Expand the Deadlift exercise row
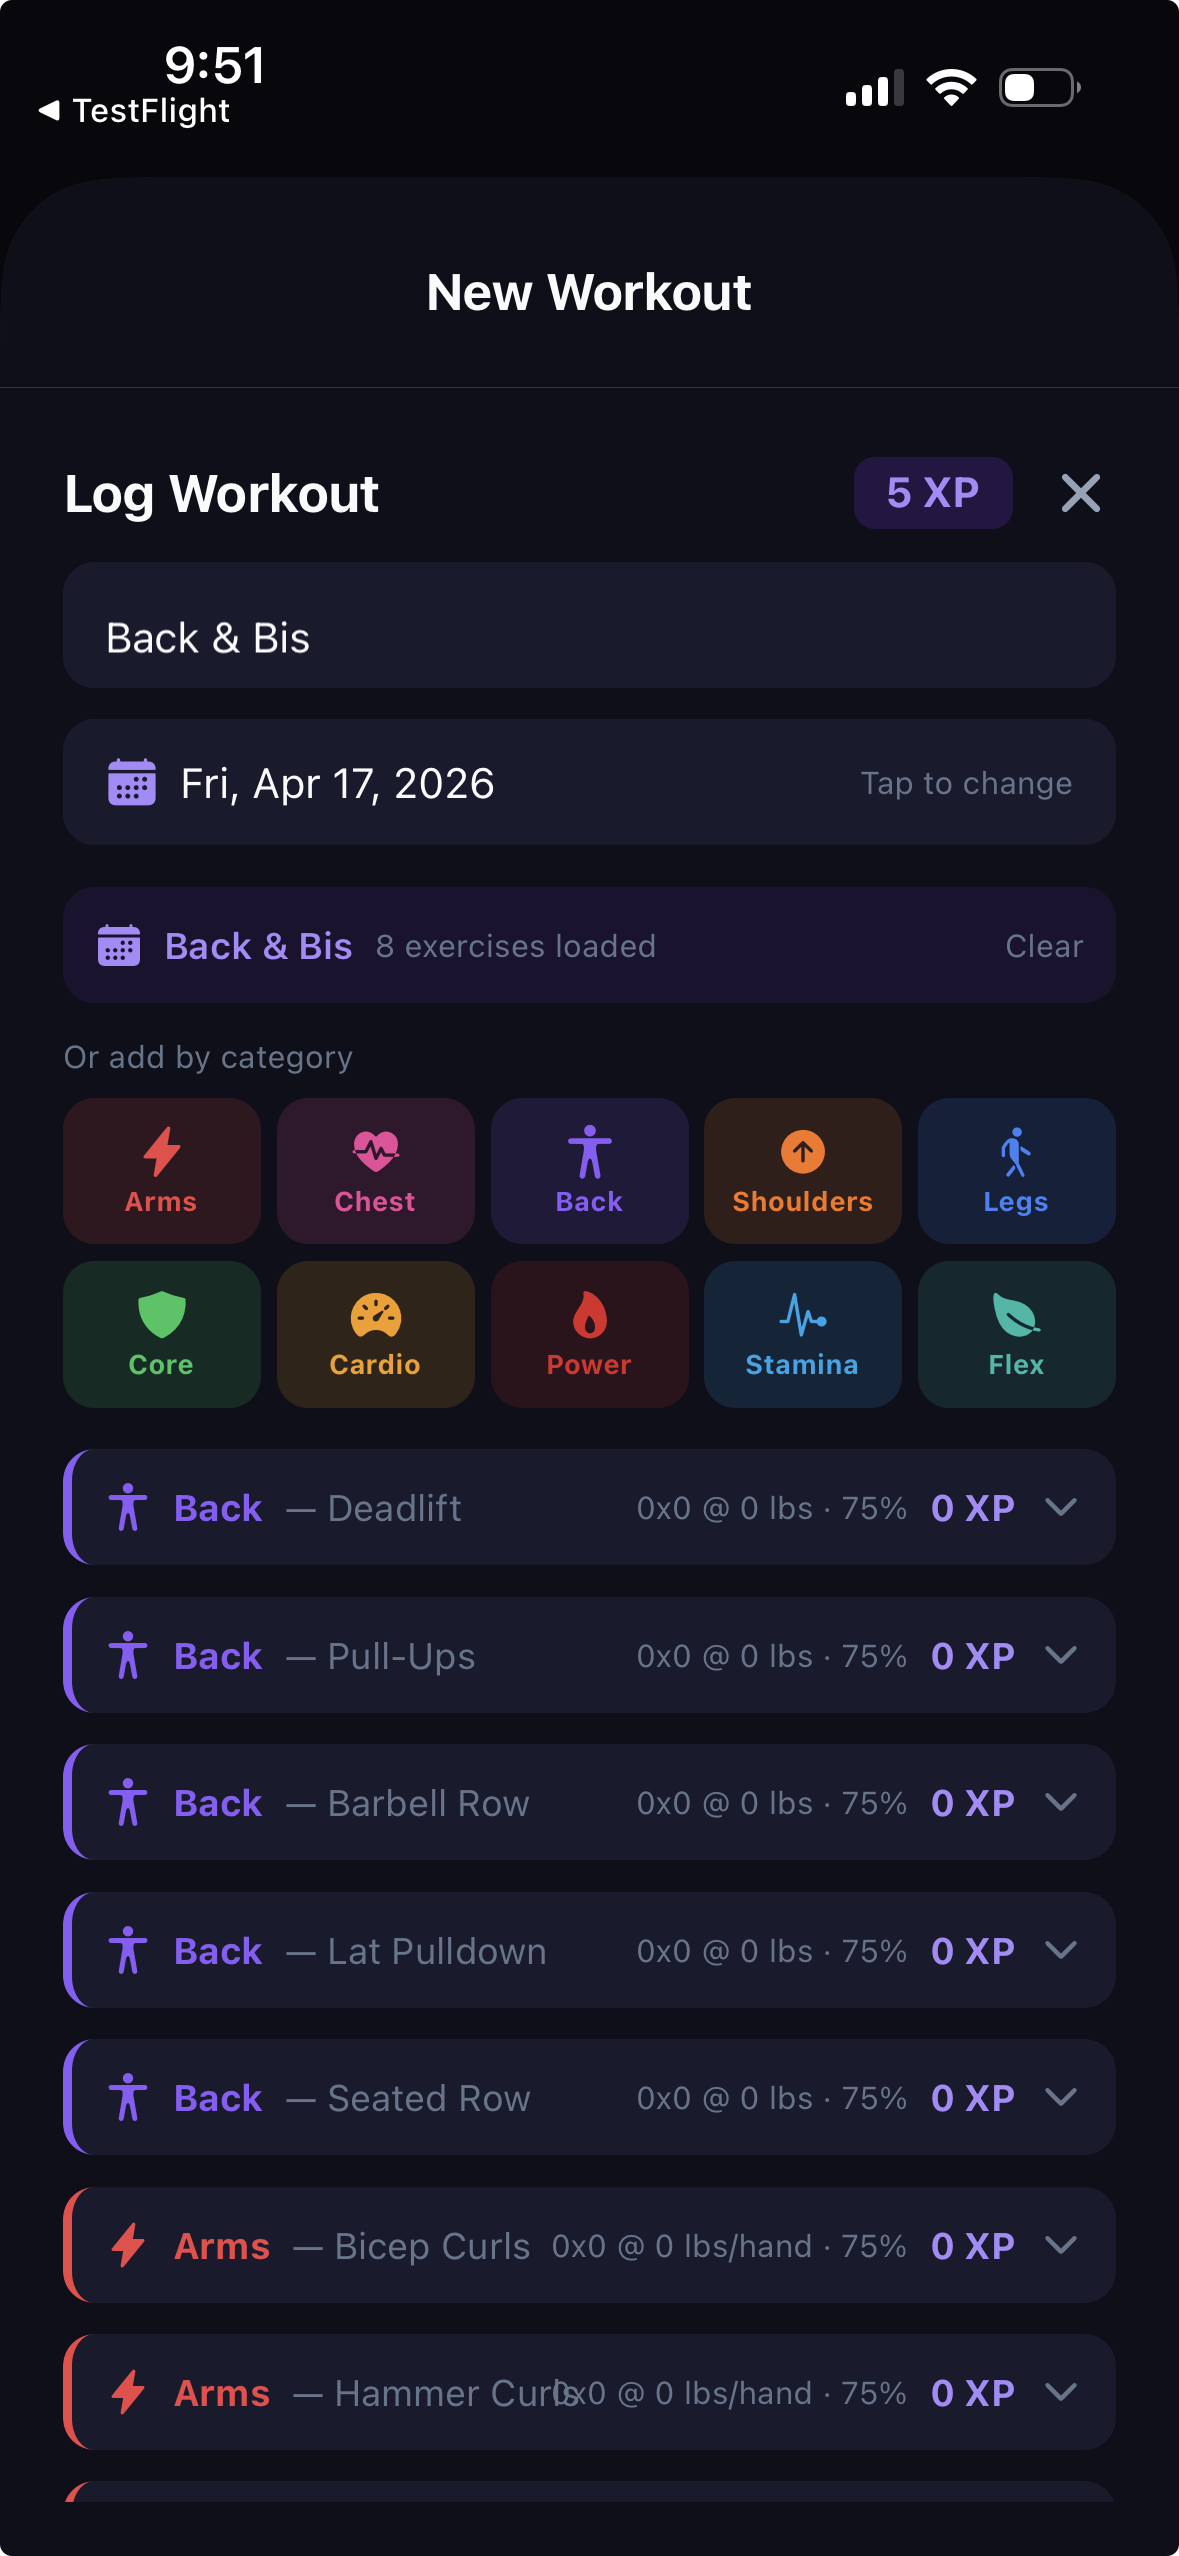1179x2556 pixels. (1060, 1507)
